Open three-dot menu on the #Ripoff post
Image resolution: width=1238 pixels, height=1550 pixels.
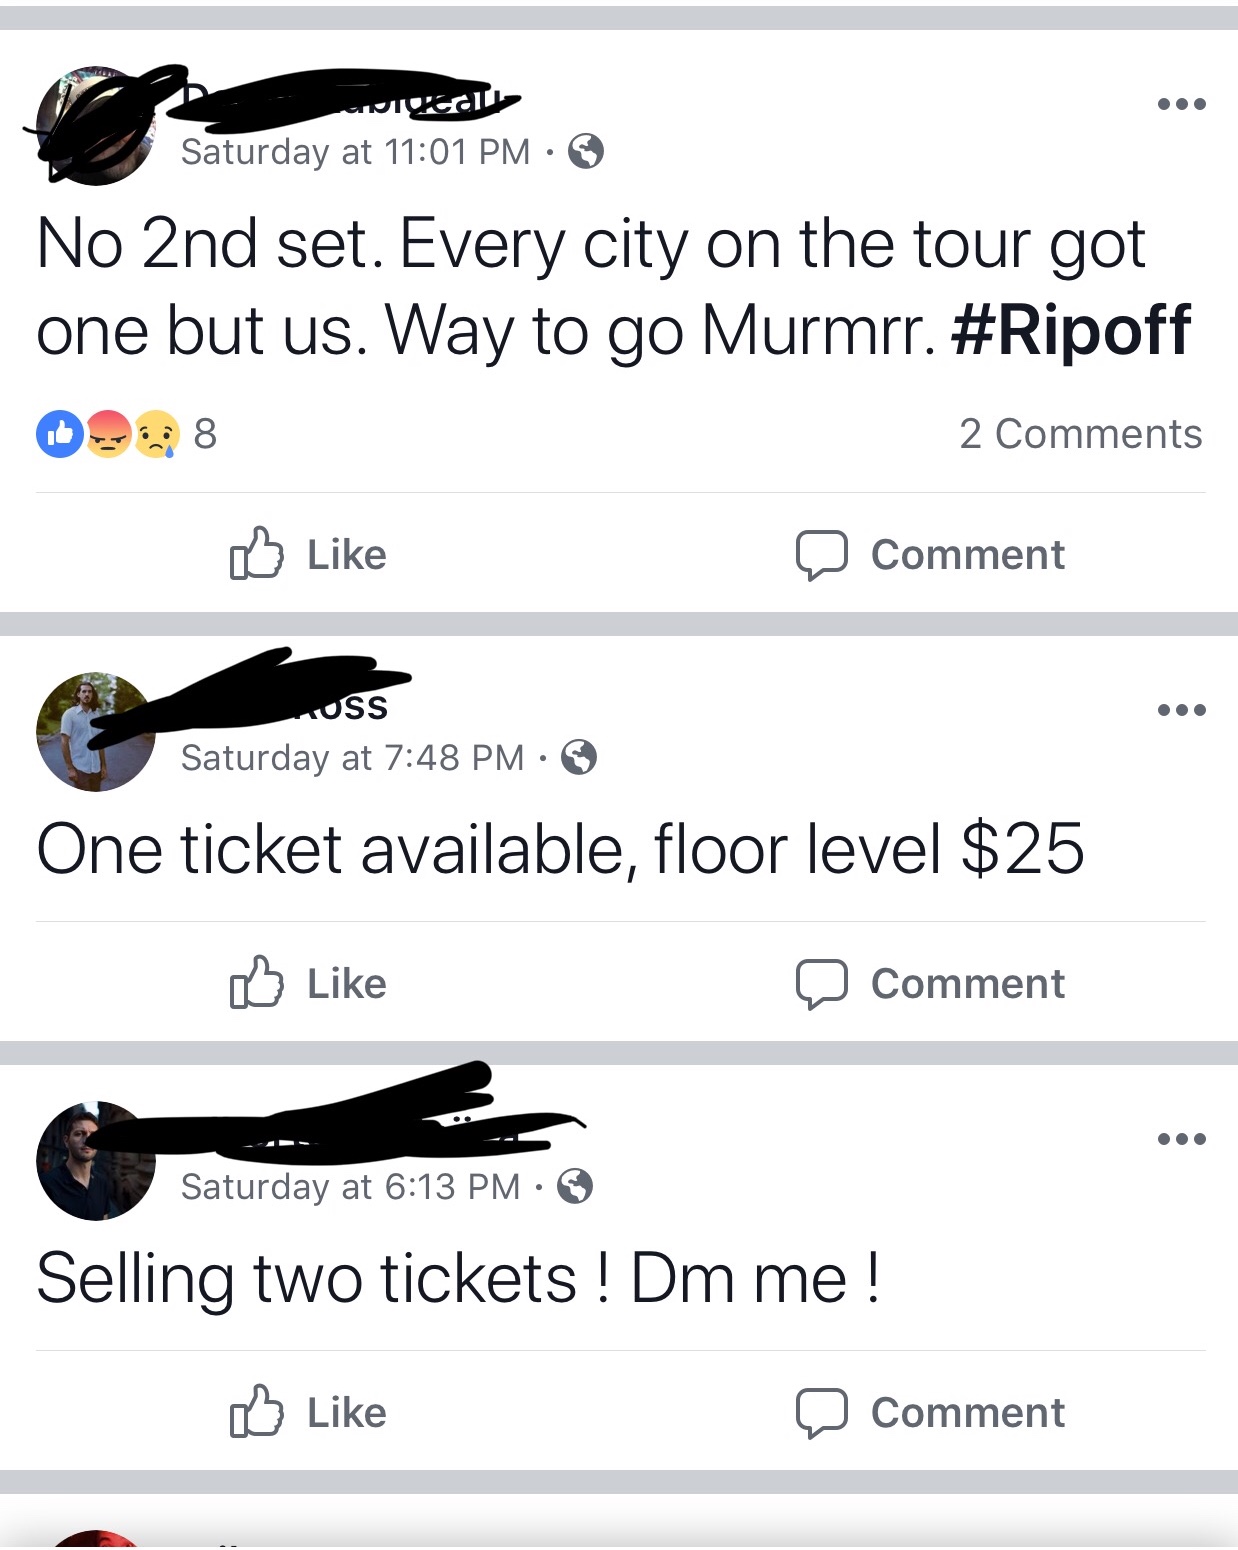coord(1181,104)
